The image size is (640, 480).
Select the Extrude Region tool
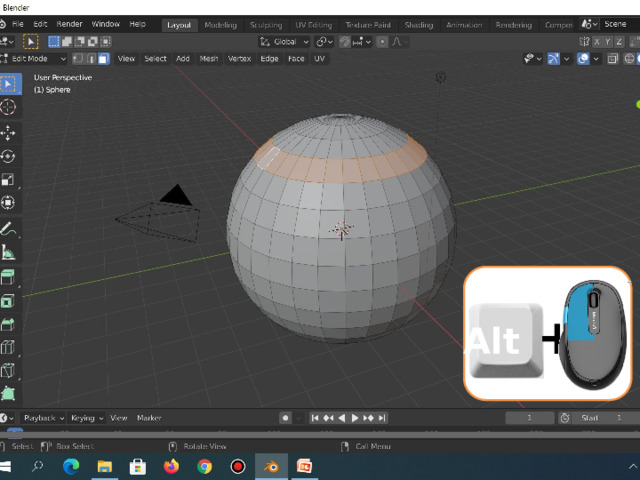(x=8, y=278)
